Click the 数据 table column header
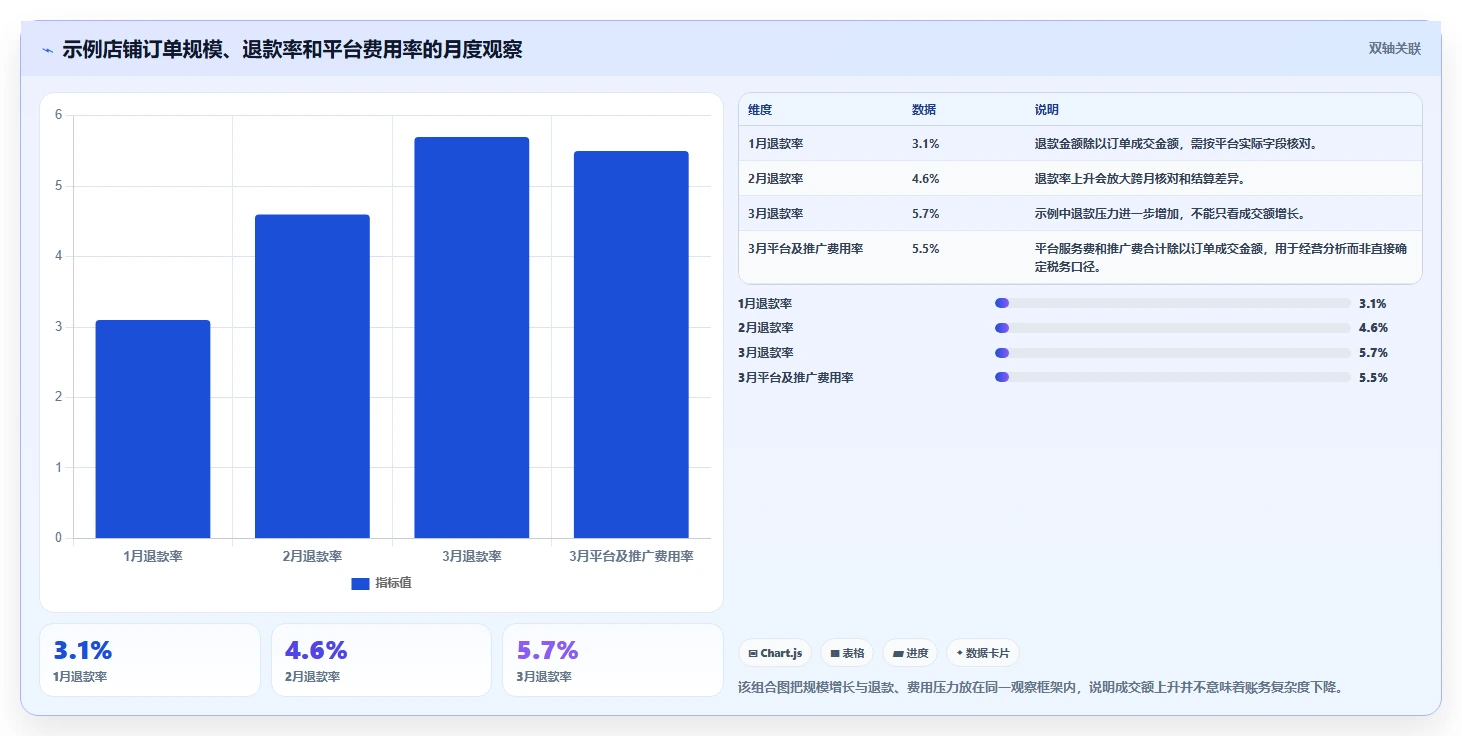This screenshot has height=736, width=1462. (x=924, y=110)
